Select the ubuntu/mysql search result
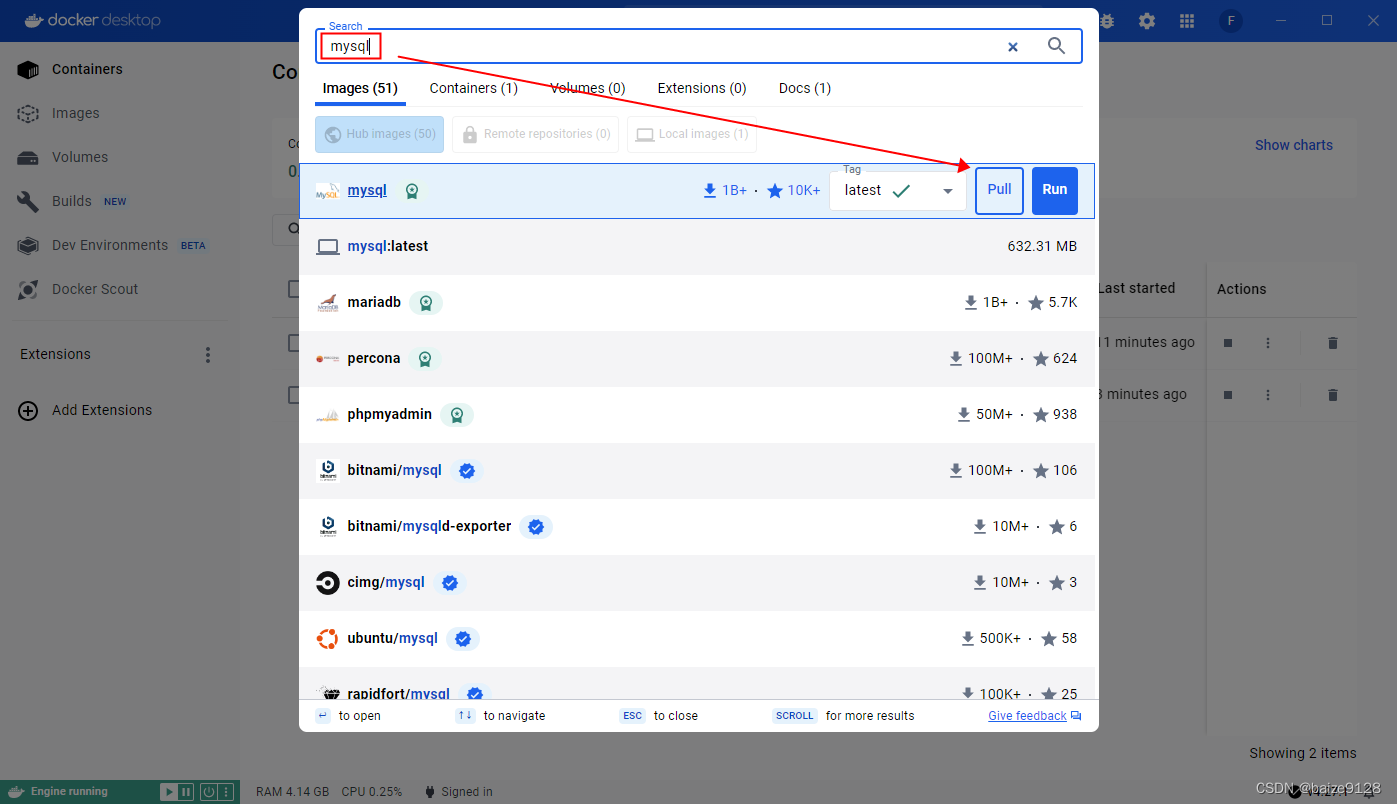 coord(697,638)
